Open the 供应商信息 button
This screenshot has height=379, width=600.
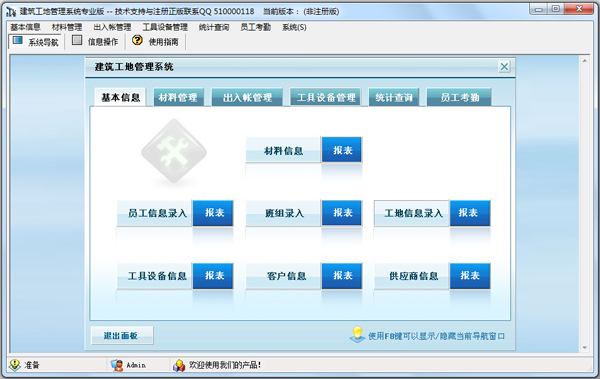pyautogui.click(x=411, y=276)
